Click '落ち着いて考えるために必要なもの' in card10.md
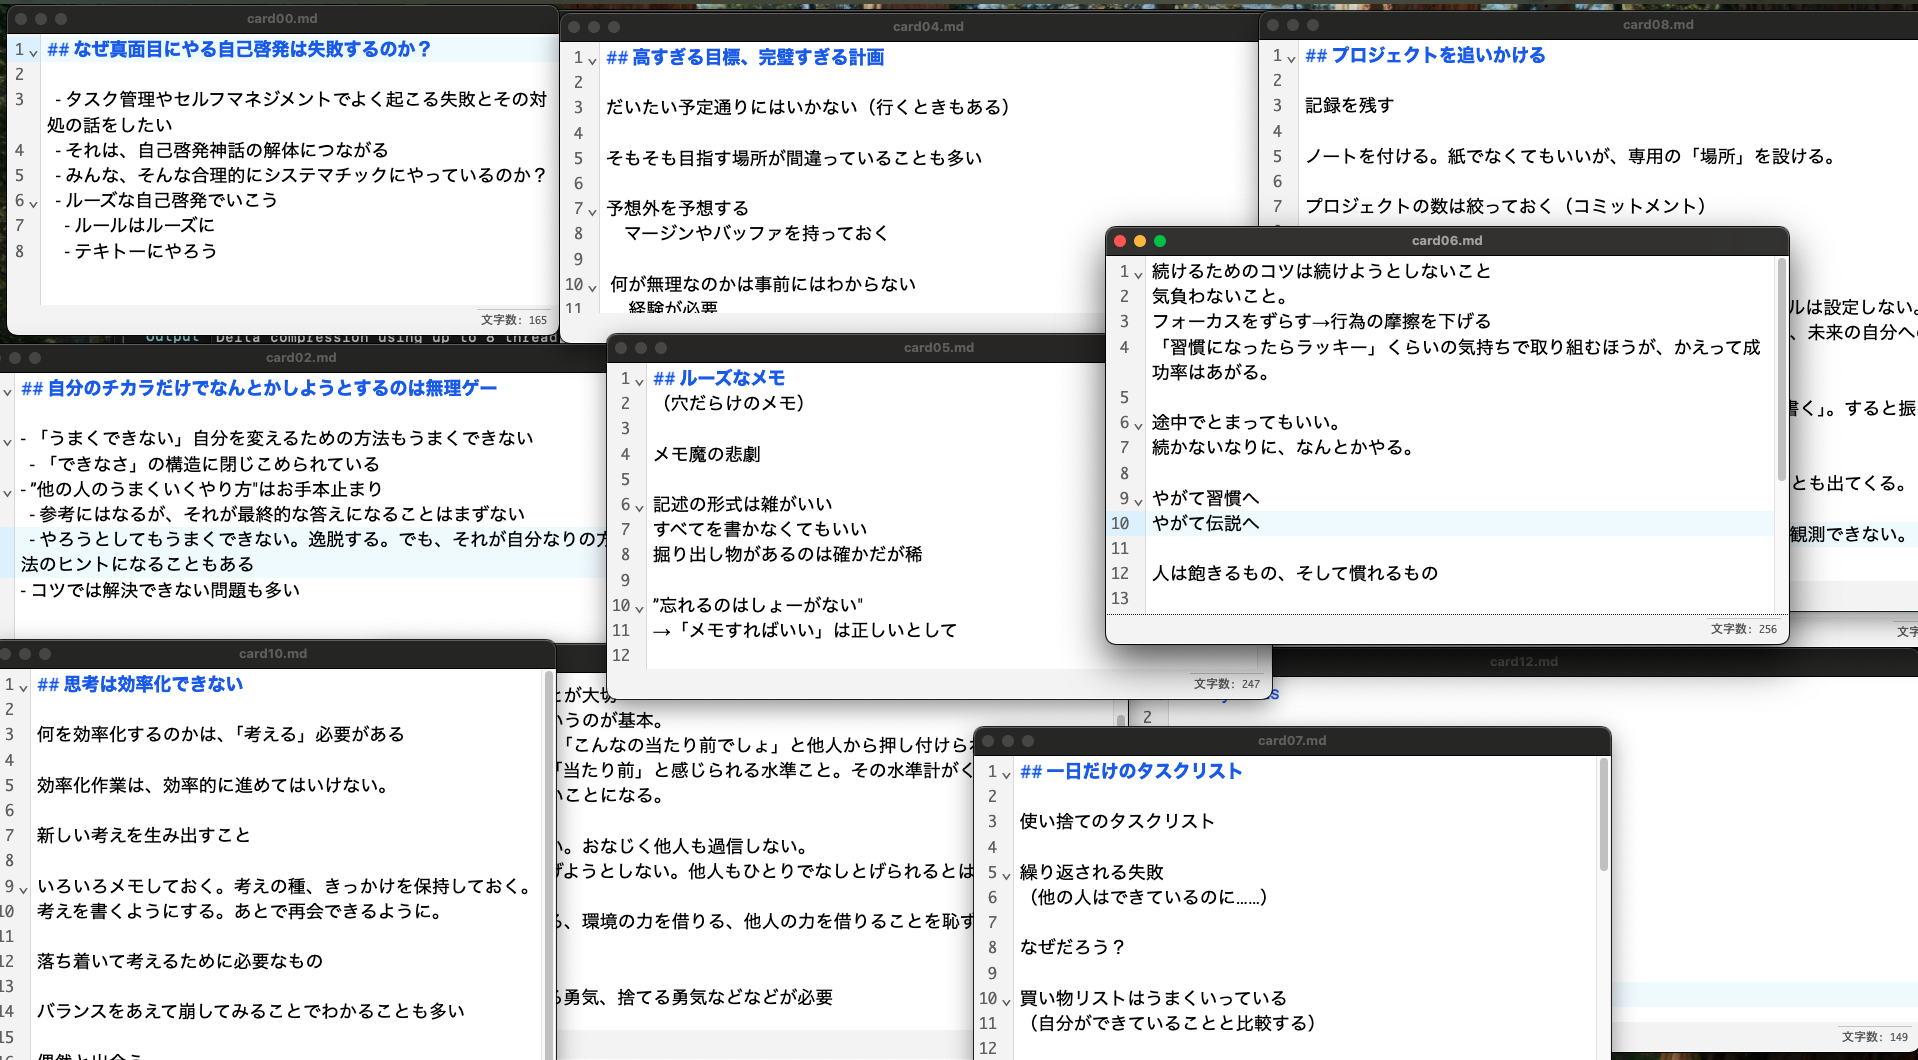The image size is (1918, 1060). click(180, 961)
